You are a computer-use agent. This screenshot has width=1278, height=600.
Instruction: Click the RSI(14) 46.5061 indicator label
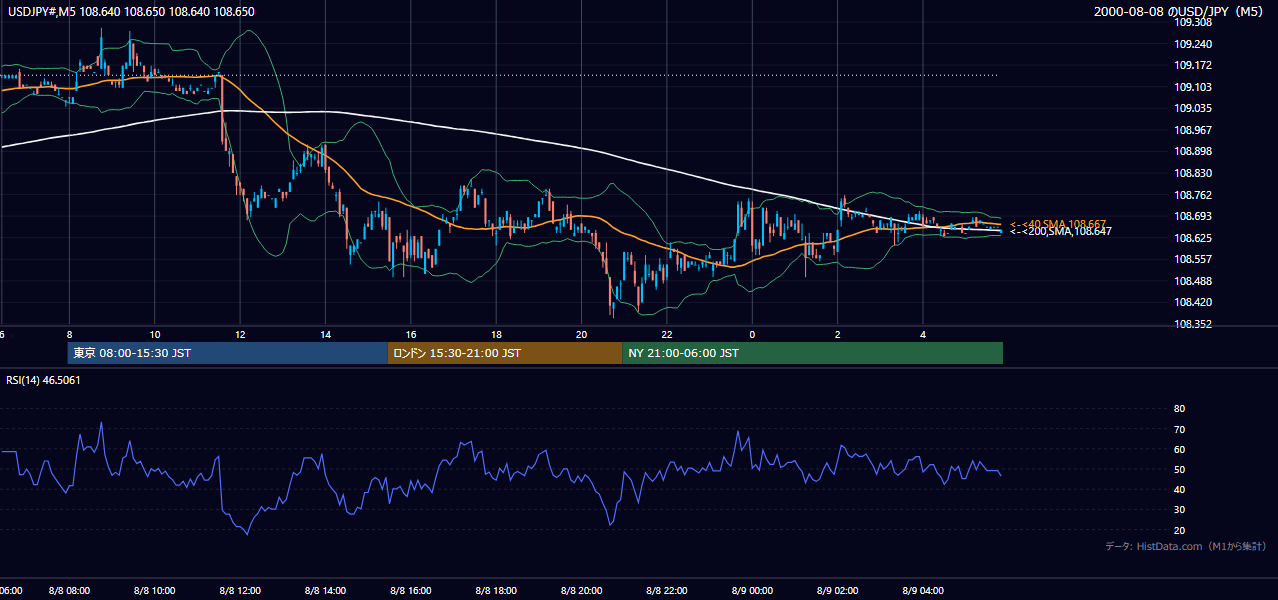pyautogui.click(x=41, y=379)
